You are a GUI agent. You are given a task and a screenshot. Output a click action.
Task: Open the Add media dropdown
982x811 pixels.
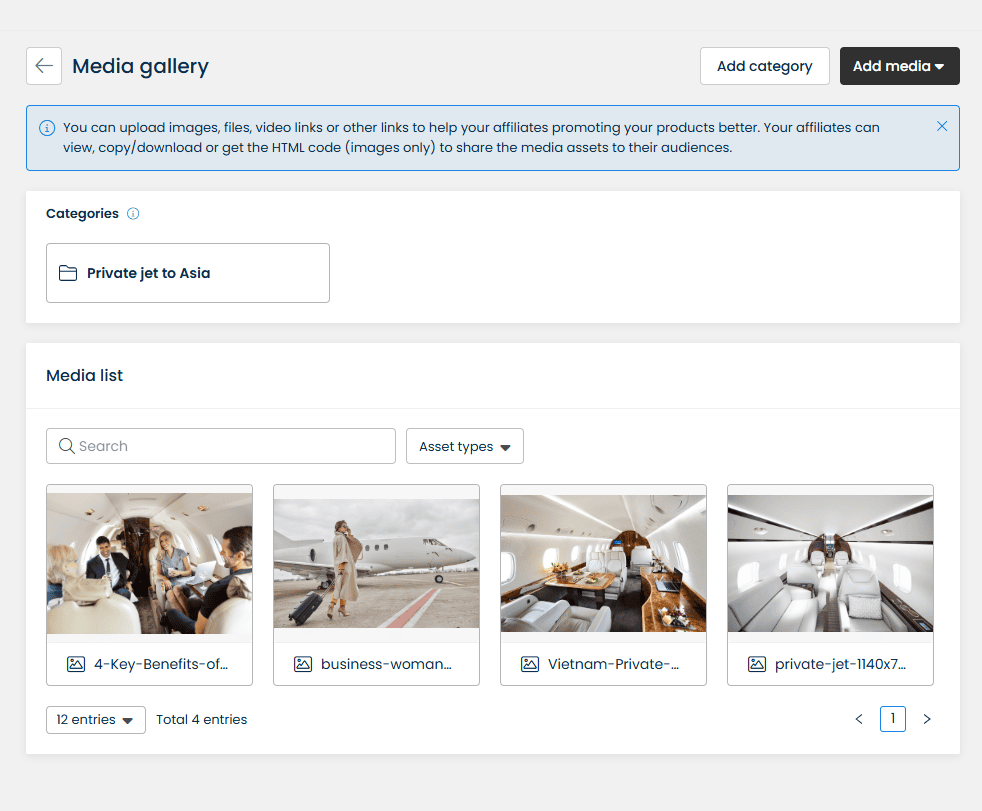[899, 66]
